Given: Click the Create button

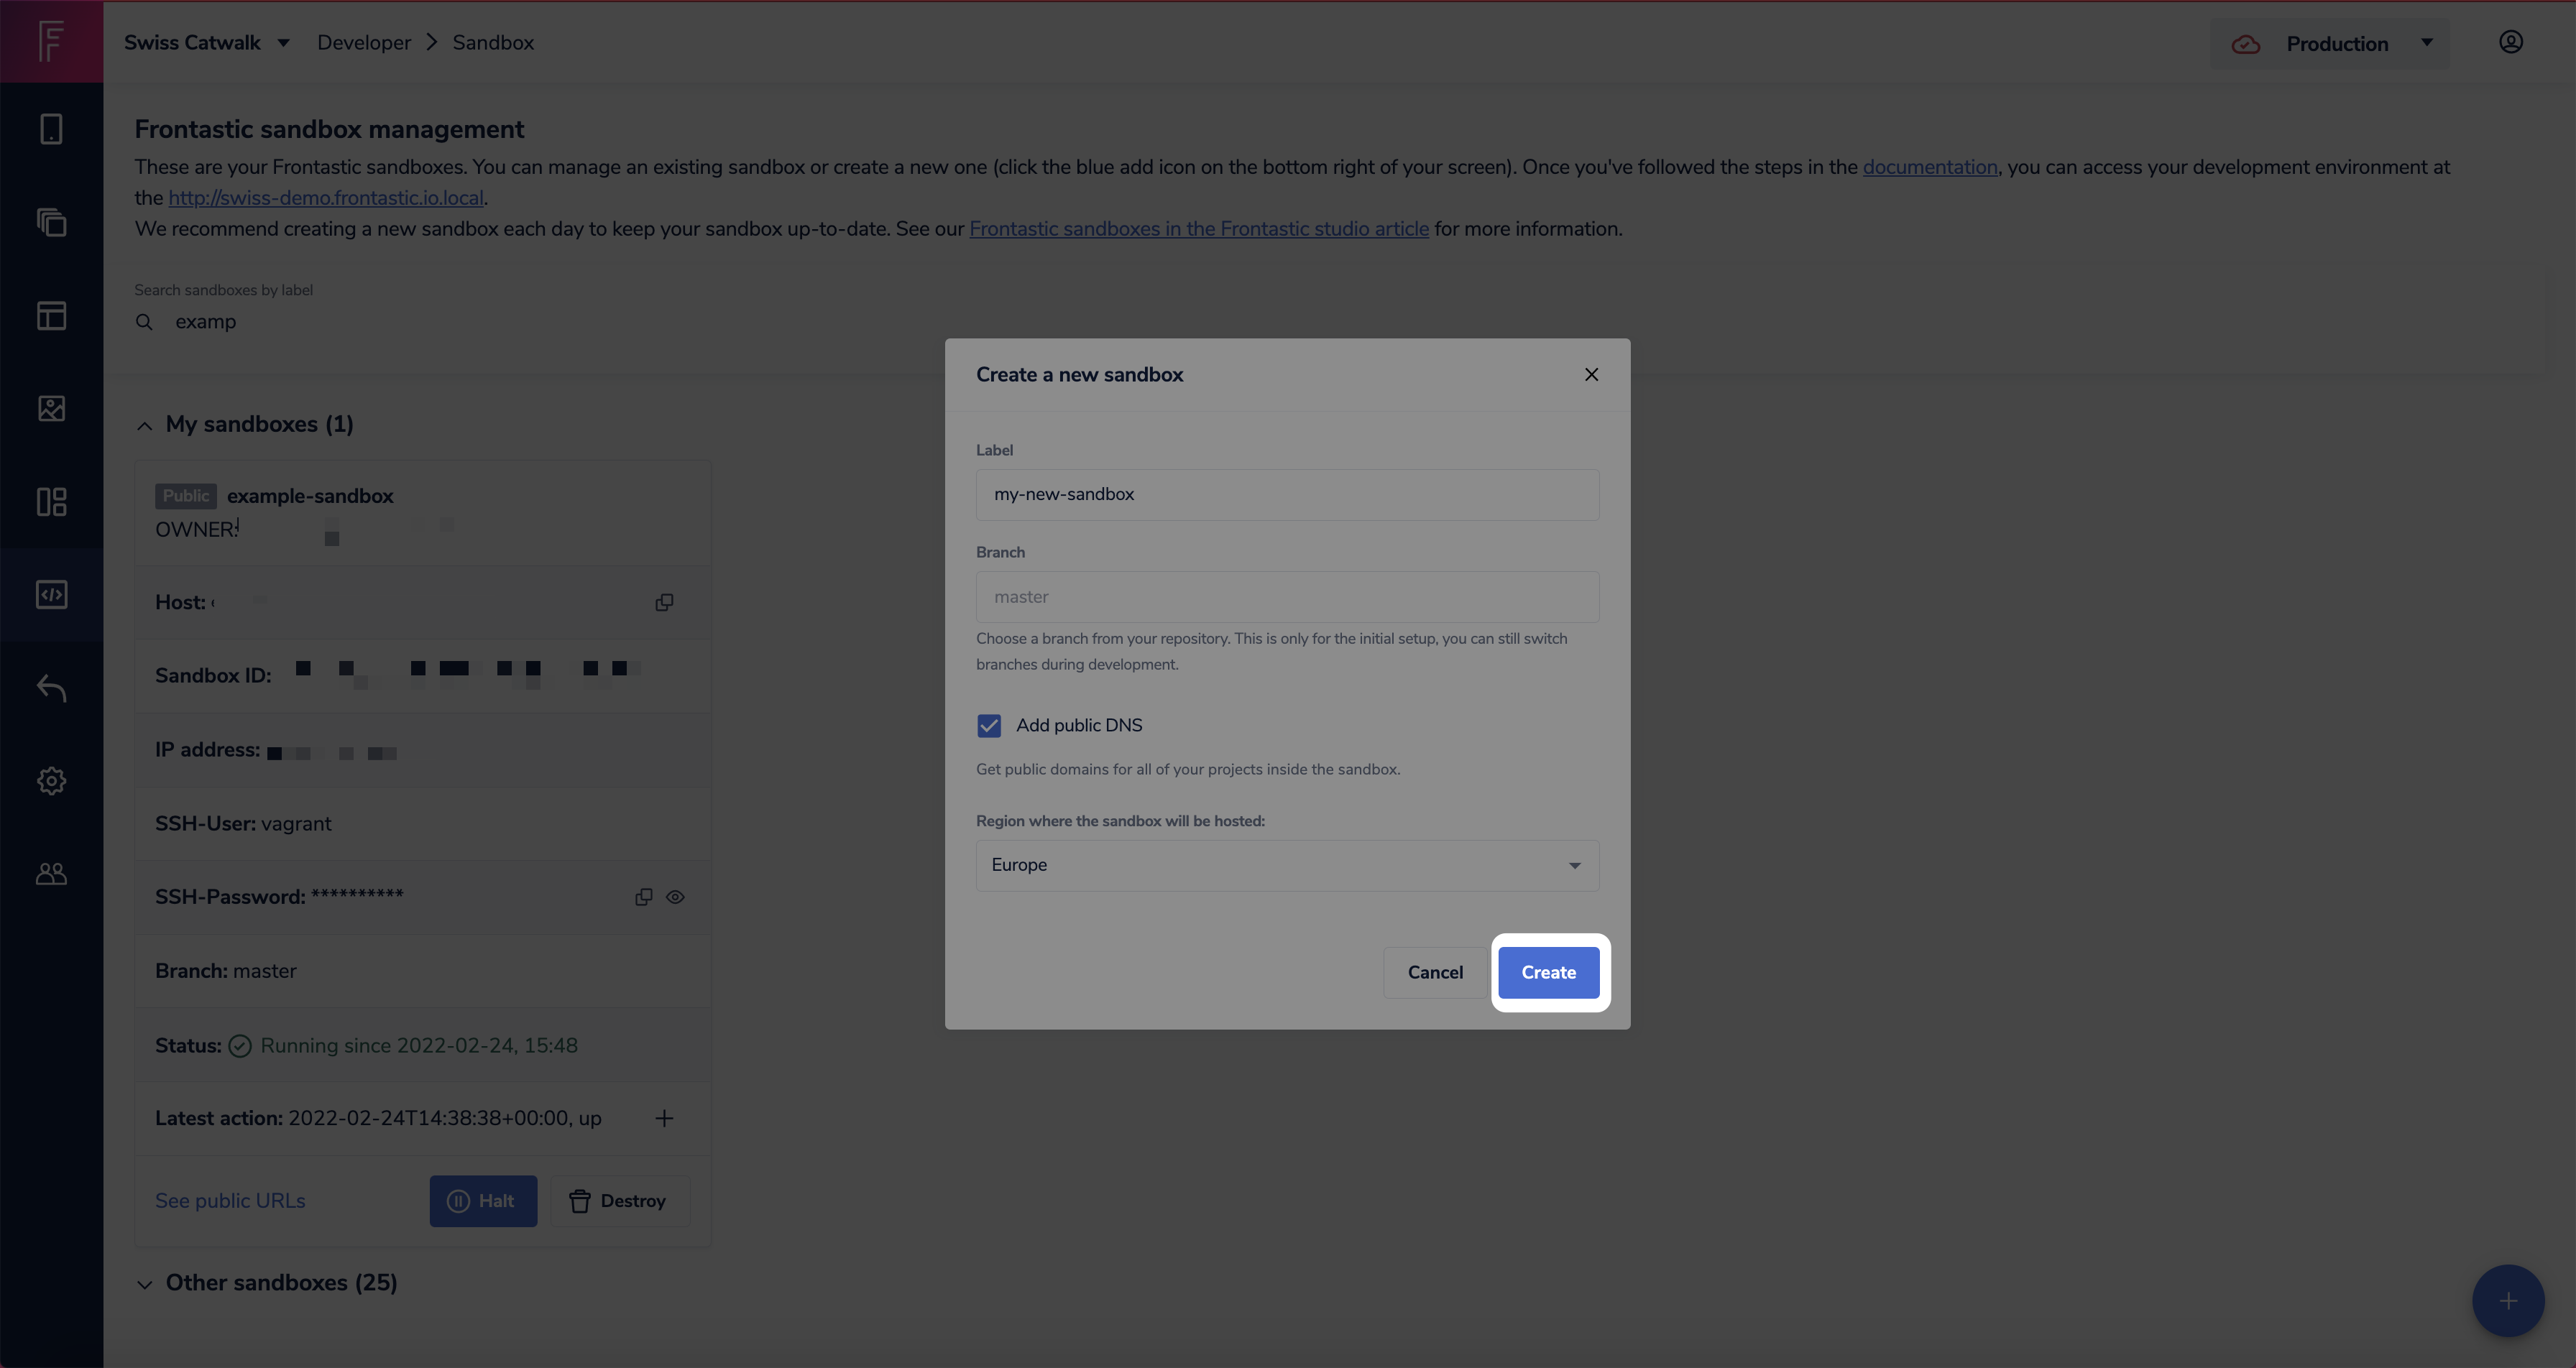Looking at the screenshot, I should 1548,972.
